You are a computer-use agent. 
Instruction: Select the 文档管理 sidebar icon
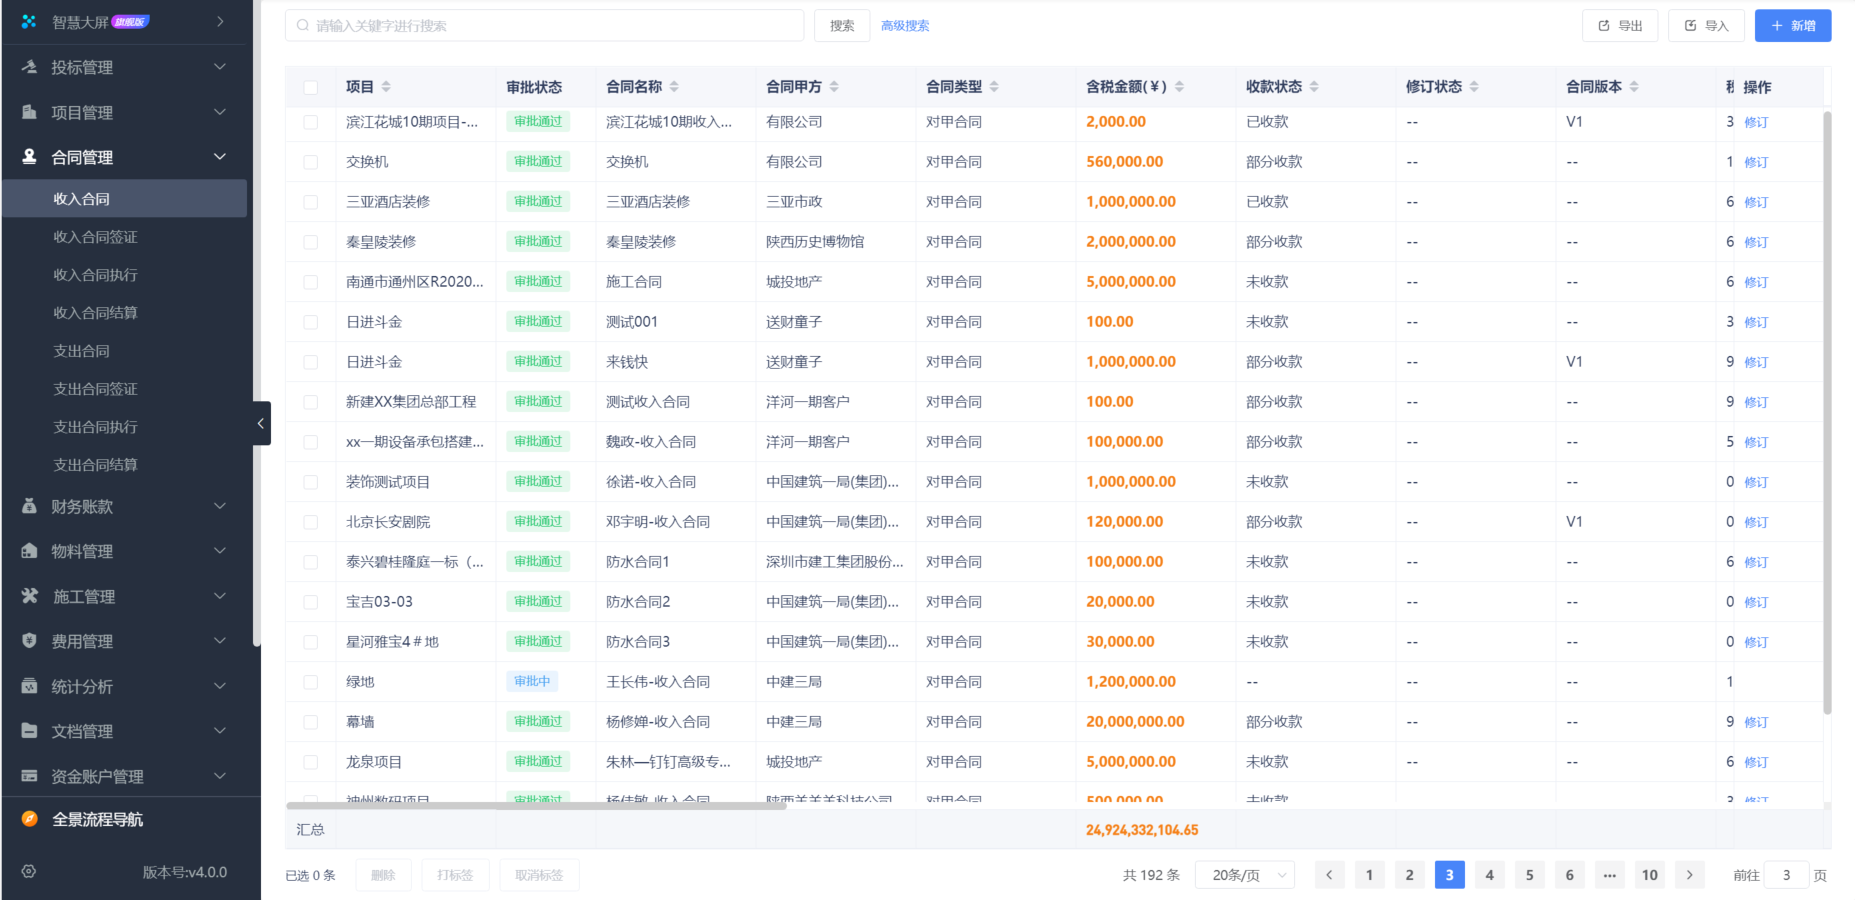28,731
